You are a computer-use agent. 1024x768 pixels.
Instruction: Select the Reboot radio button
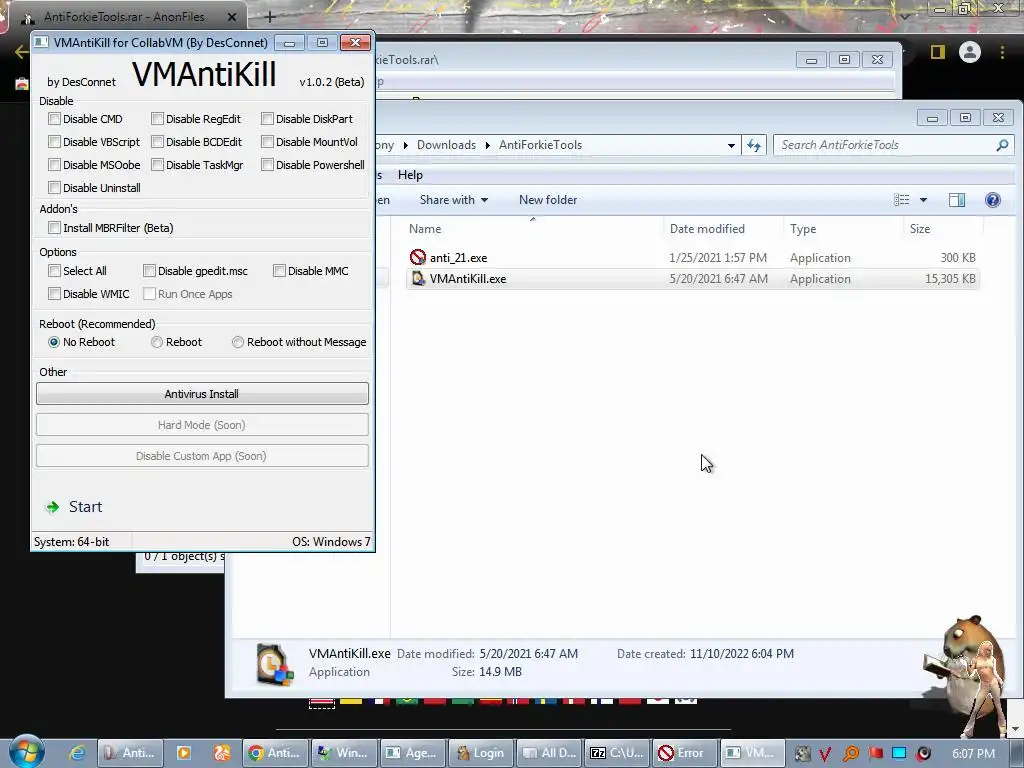click(x=157, y=342)
